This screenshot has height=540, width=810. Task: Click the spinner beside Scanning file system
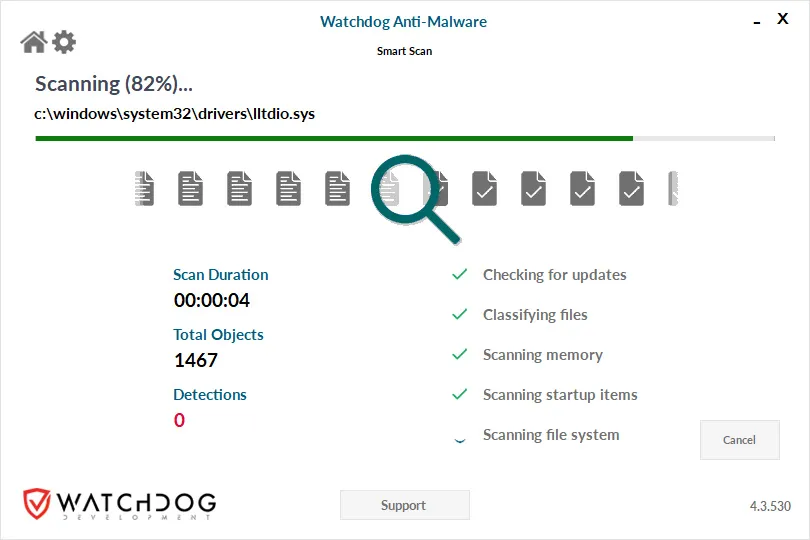click(459, 440)
